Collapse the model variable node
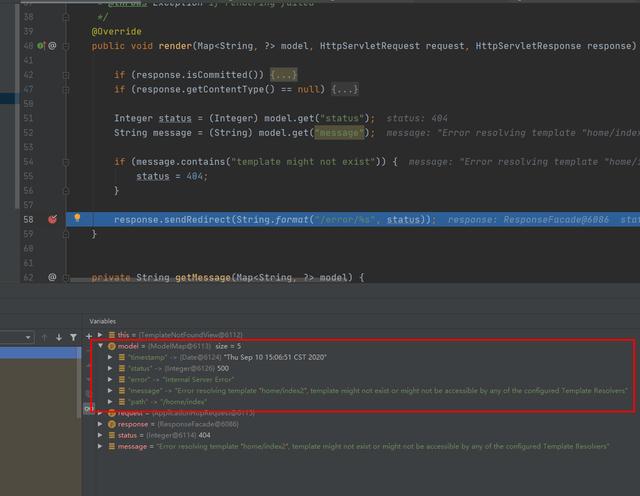Image resolution: width=640 pixels, height=496 pixels. pyautogui.click(x=100, y=346)
